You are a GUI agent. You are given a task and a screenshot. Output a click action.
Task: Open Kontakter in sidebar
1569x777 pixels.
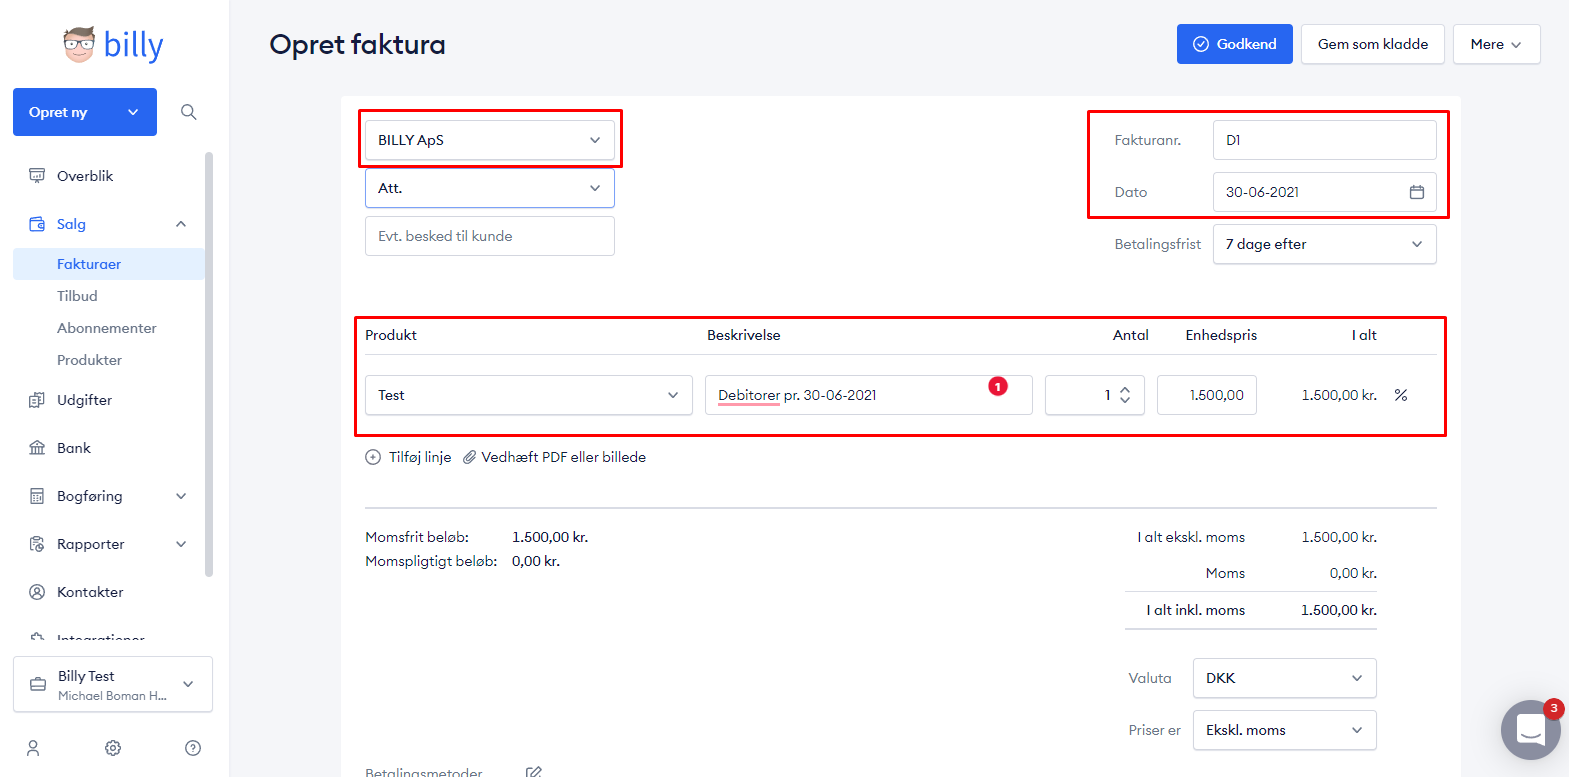pyautogui.click(x=90, y=592)
